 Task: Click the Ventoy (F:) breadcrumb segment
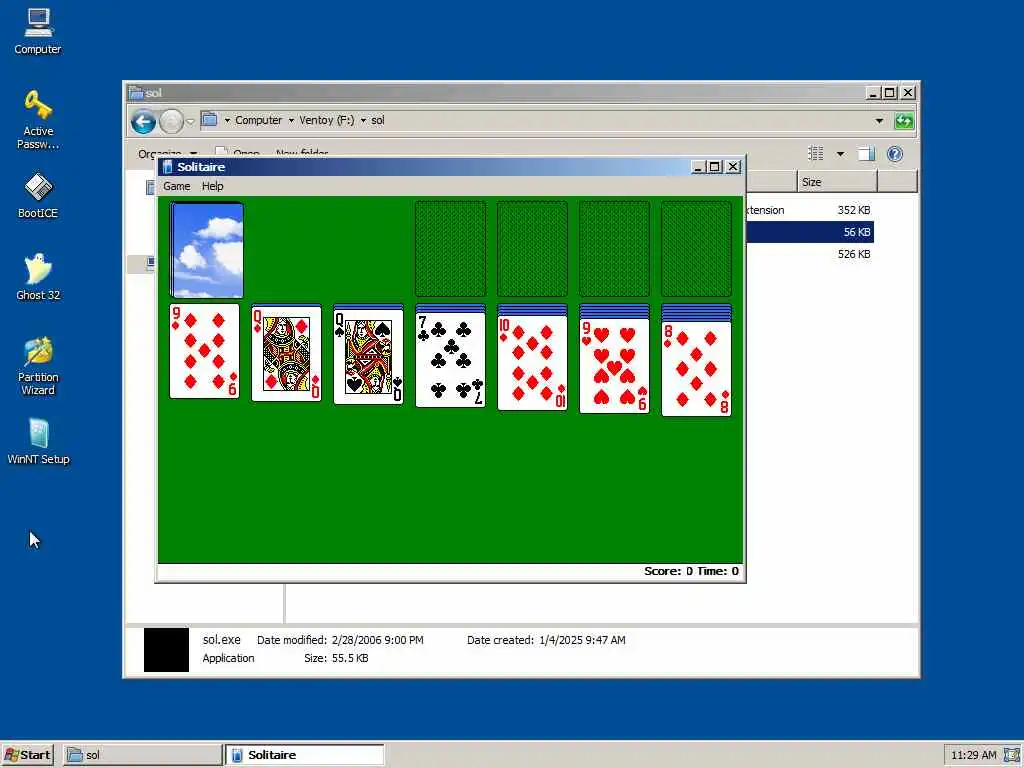327,120
